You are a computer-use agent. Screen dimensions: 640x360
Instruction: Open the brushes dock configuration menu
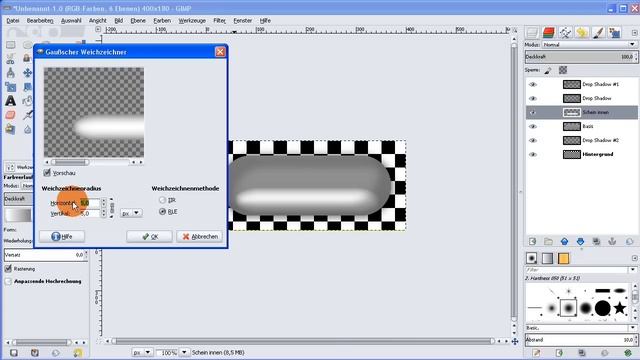pyautogui.click(x=634, y=258)
